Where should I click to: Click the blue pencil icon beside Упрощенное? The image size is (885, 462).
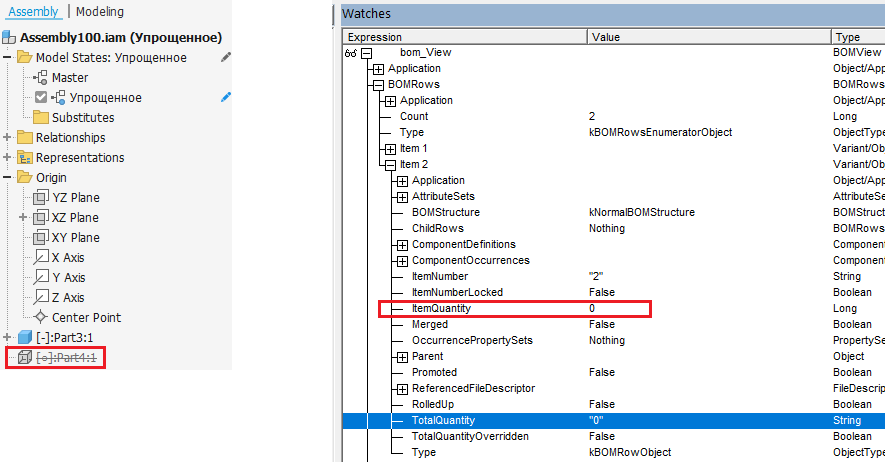click(x=226, y=97)
